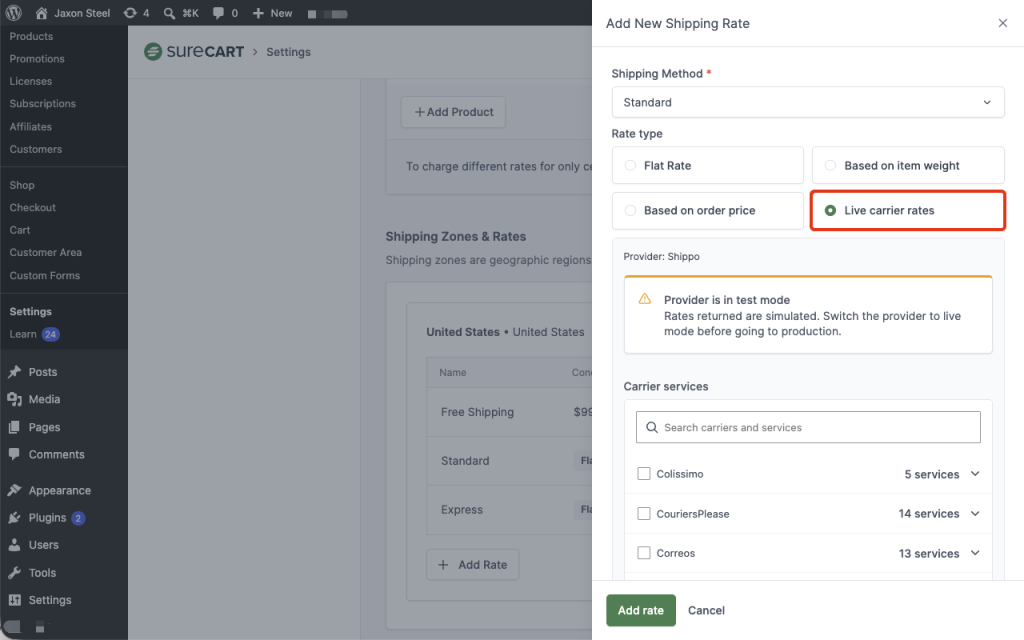
Task: Click the Settings breadcrumb link
Action: click(x=288, y=52)
